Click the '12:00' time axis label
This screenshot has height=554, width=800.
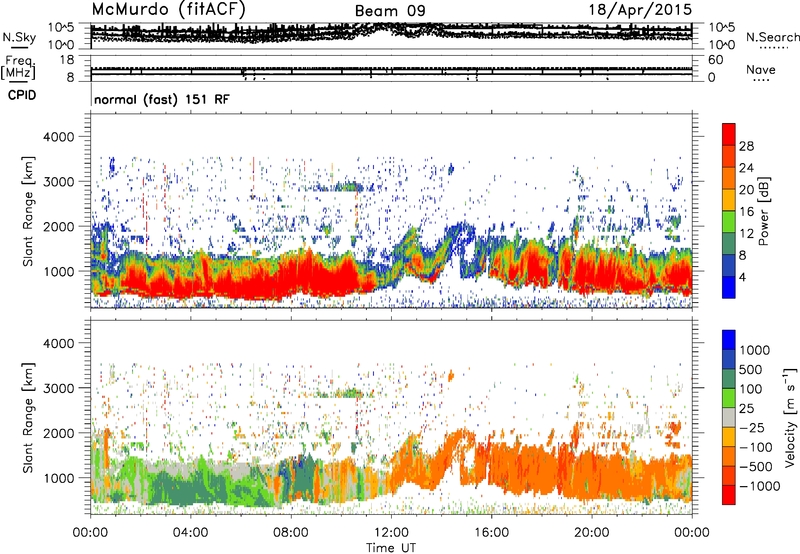pos(391,533)
